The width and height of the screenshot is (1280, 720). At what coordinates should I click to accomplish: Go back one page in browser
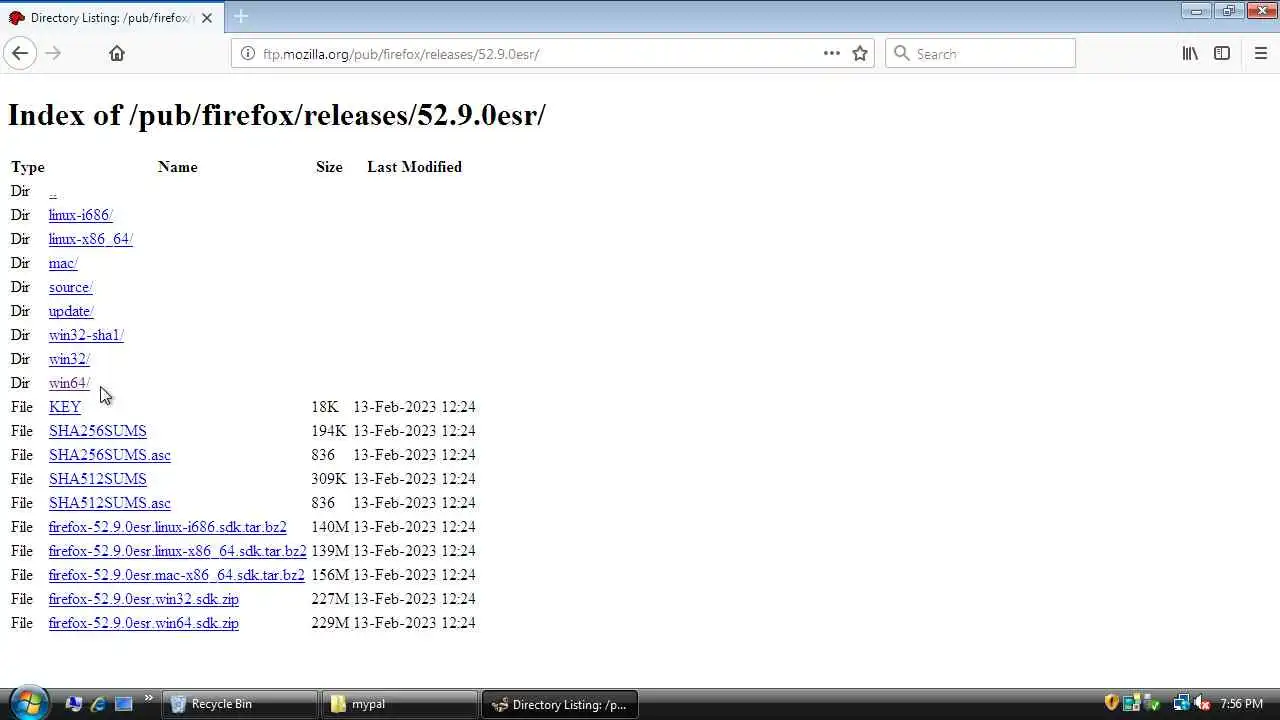point(20,54)
